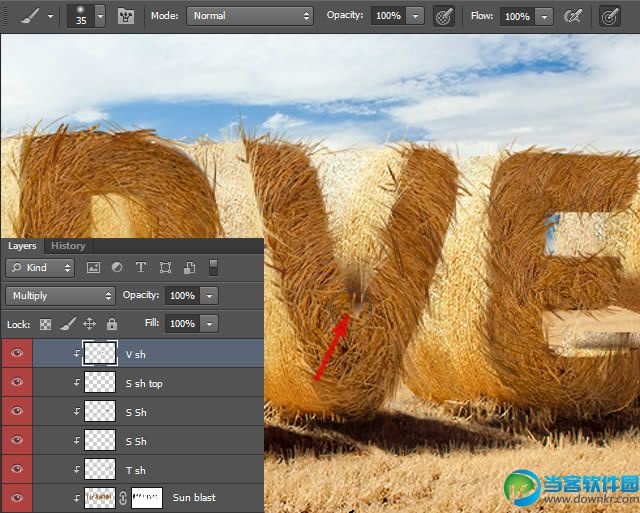This screenshot has height=513, width=640.
Task: Click the lock transparent pixels icon
Action: [x=45, y=324]
